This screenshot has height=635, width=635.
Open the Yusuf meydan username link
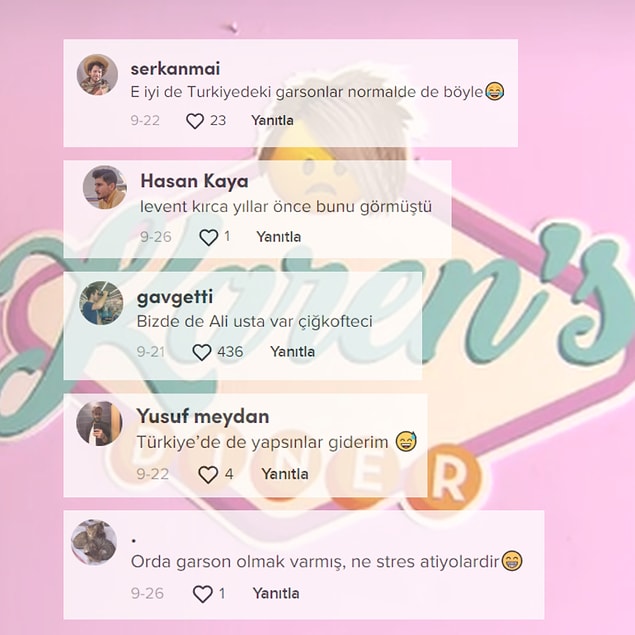tap(203, 416)
